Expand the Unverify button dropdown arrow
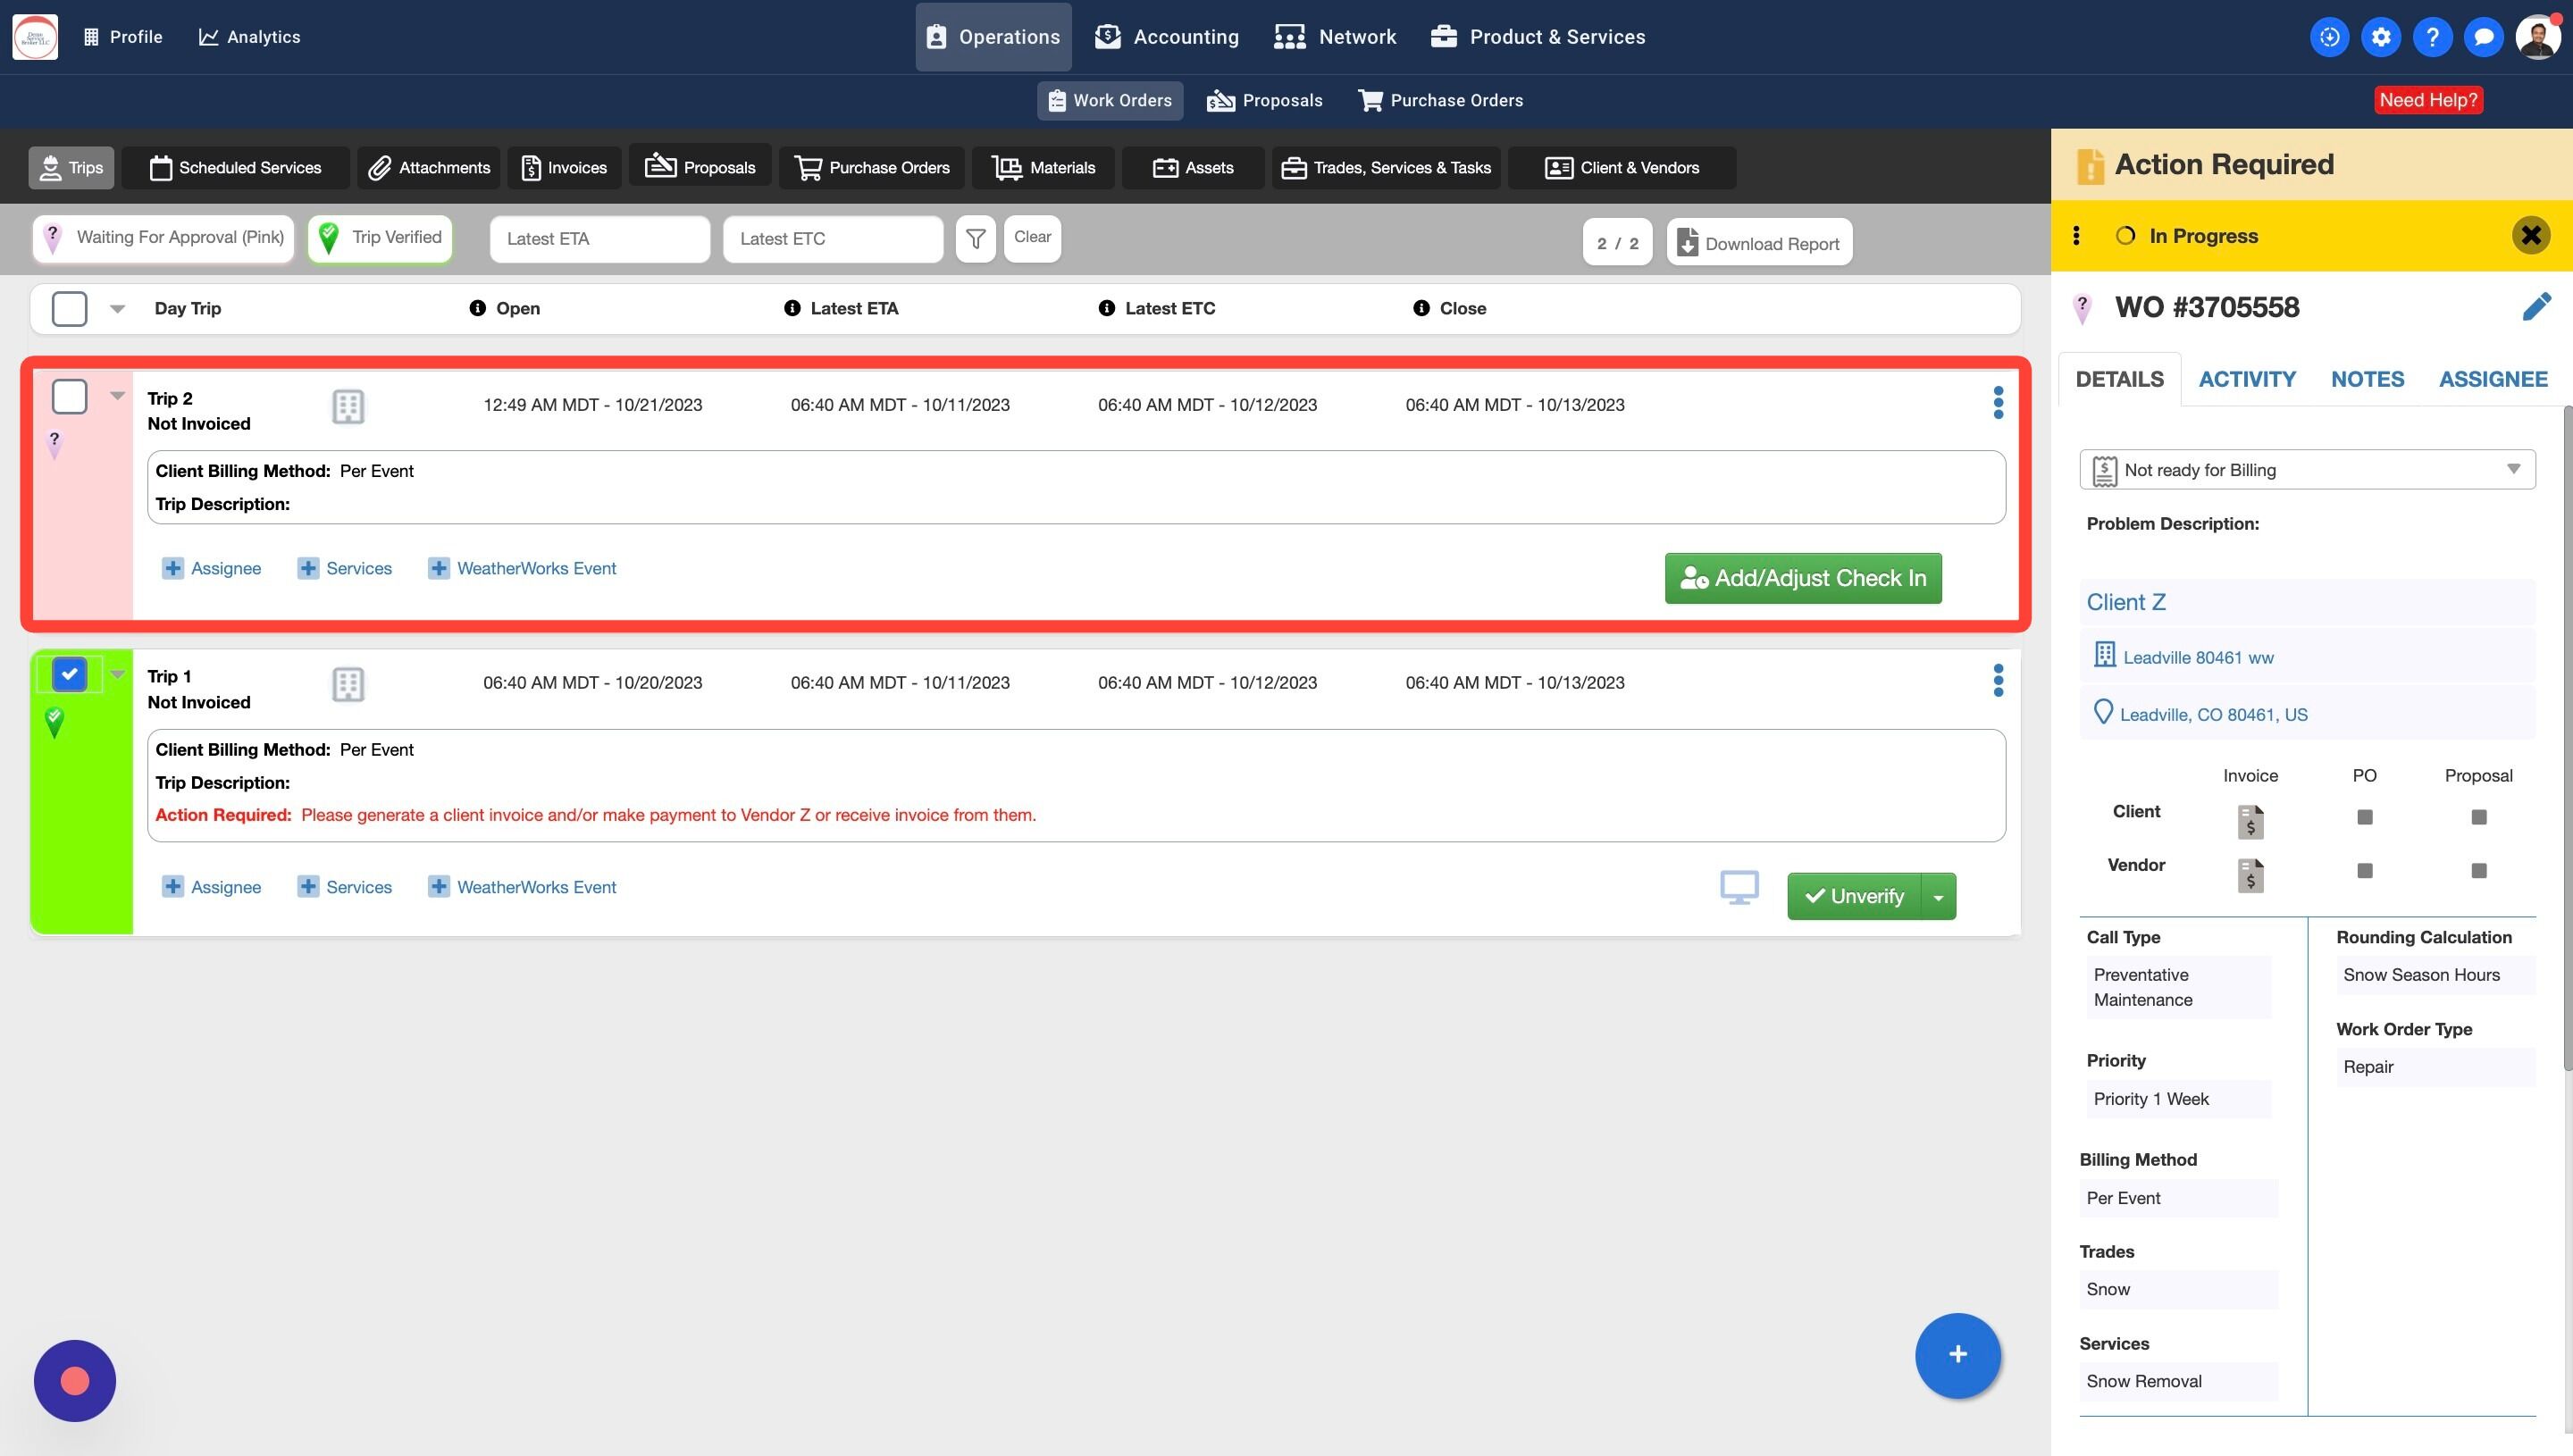The image size is (2573, 1456). pyautogui.click(x=1938, y=897)
